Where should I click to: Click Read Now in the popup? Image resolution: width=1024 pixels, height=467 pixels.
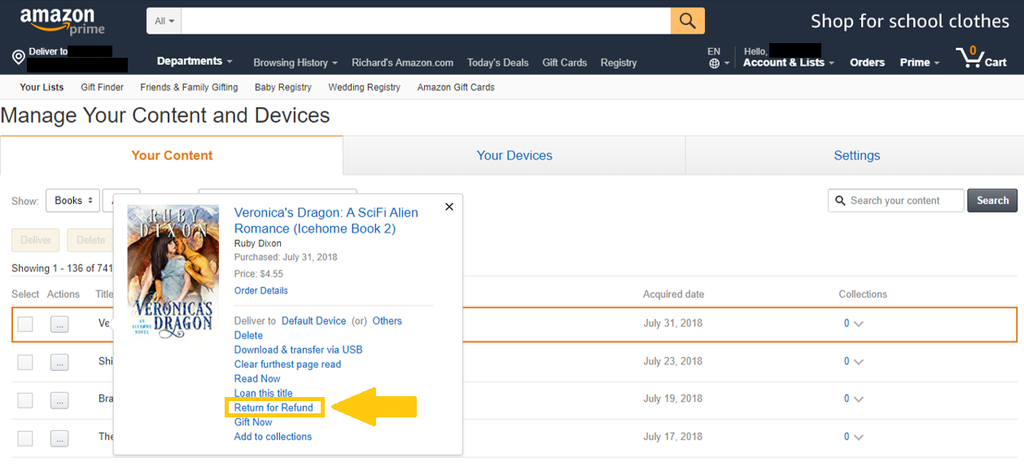[x=257, y=378]
